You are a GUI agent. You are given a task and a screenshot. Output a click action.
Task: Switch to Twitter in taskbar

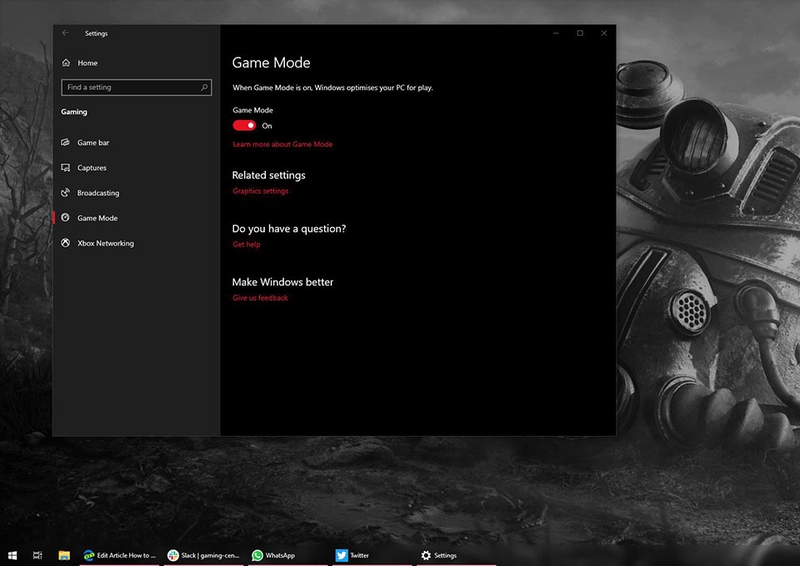(x=372, y=555)
